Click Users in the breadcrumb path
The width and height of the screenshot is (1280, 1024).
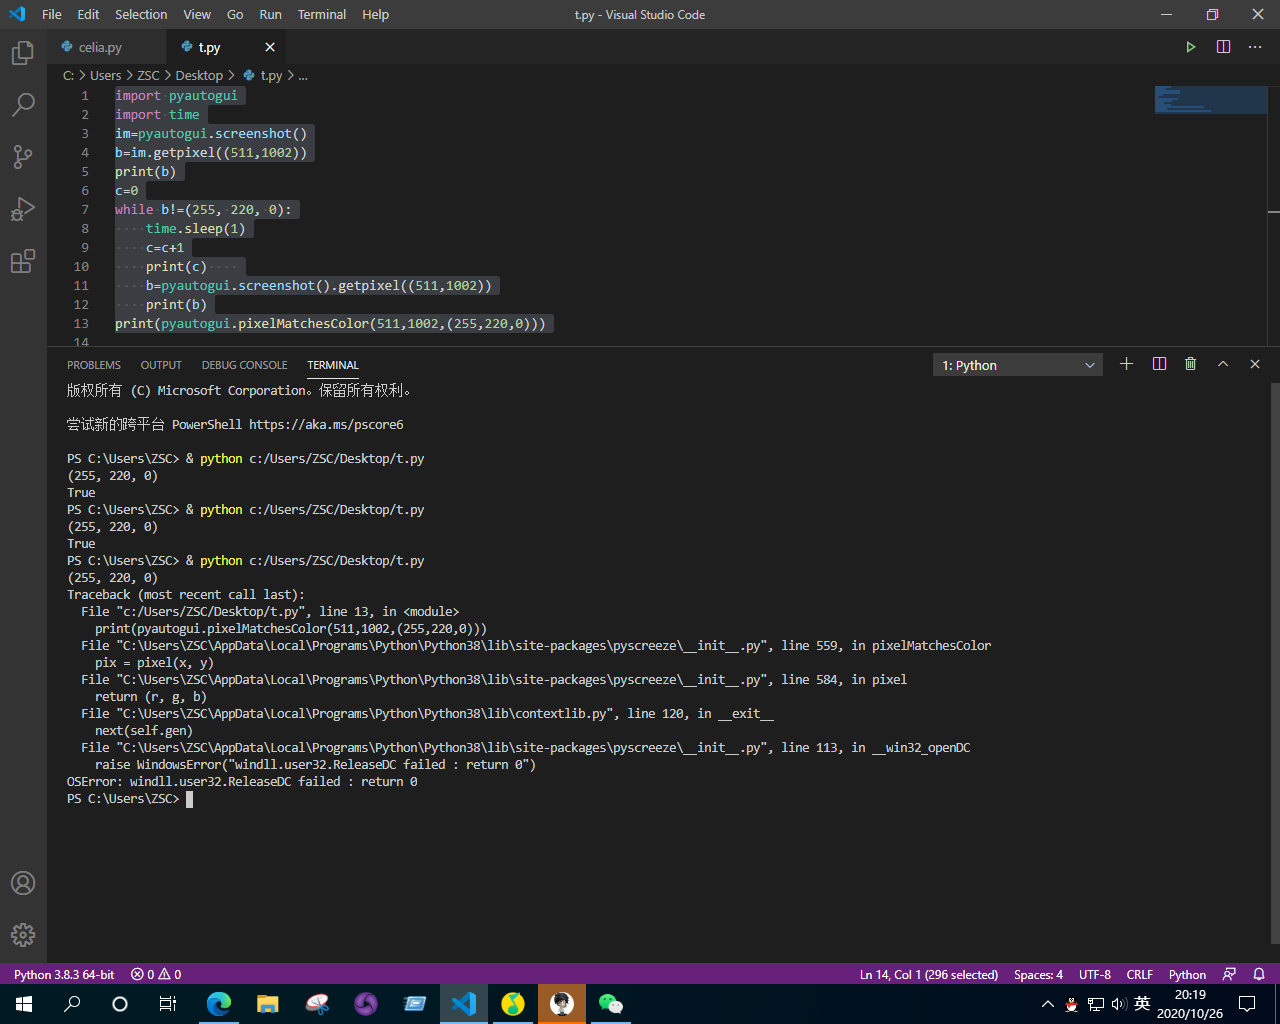point(106,75)
